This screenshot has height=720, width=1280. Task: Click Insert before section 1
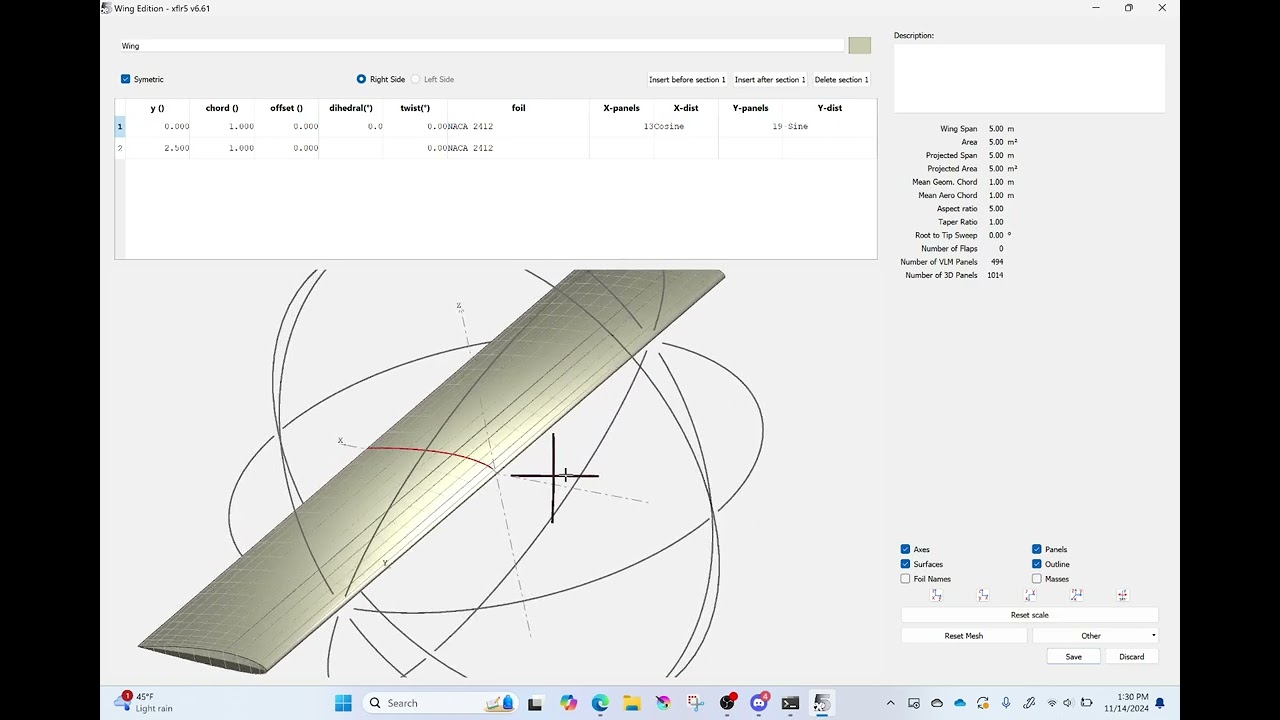click(687, 79)
